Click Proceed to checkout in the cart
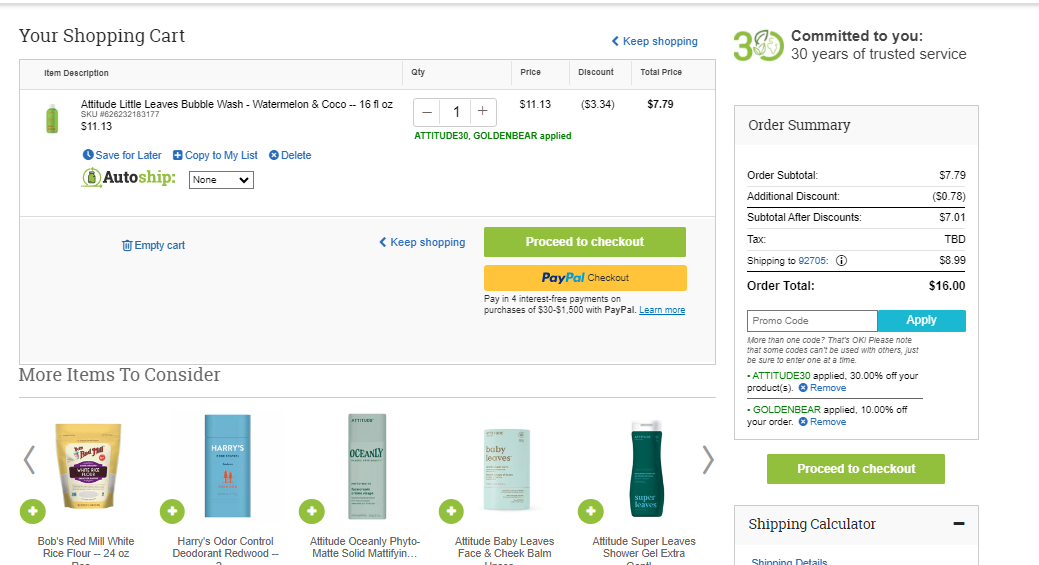The width and height of the screenshot is (1039, 565). pyautogui.click(x=584, y=242)
